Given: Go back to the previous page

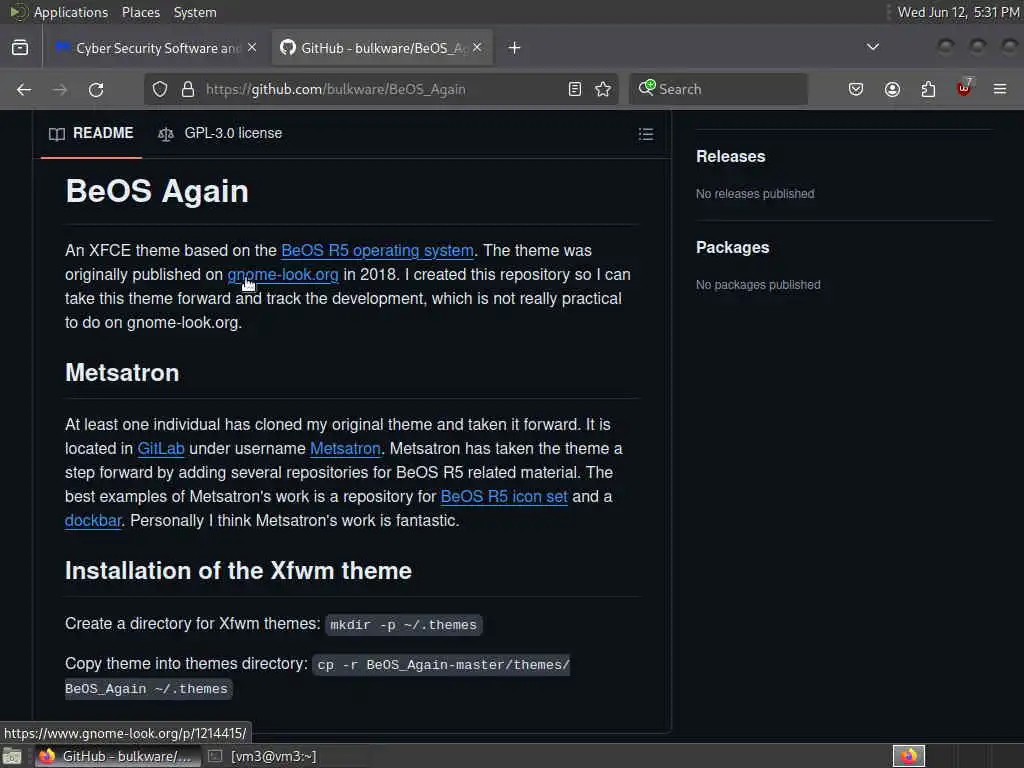Looking at the screenshot, I should [24, 89].
